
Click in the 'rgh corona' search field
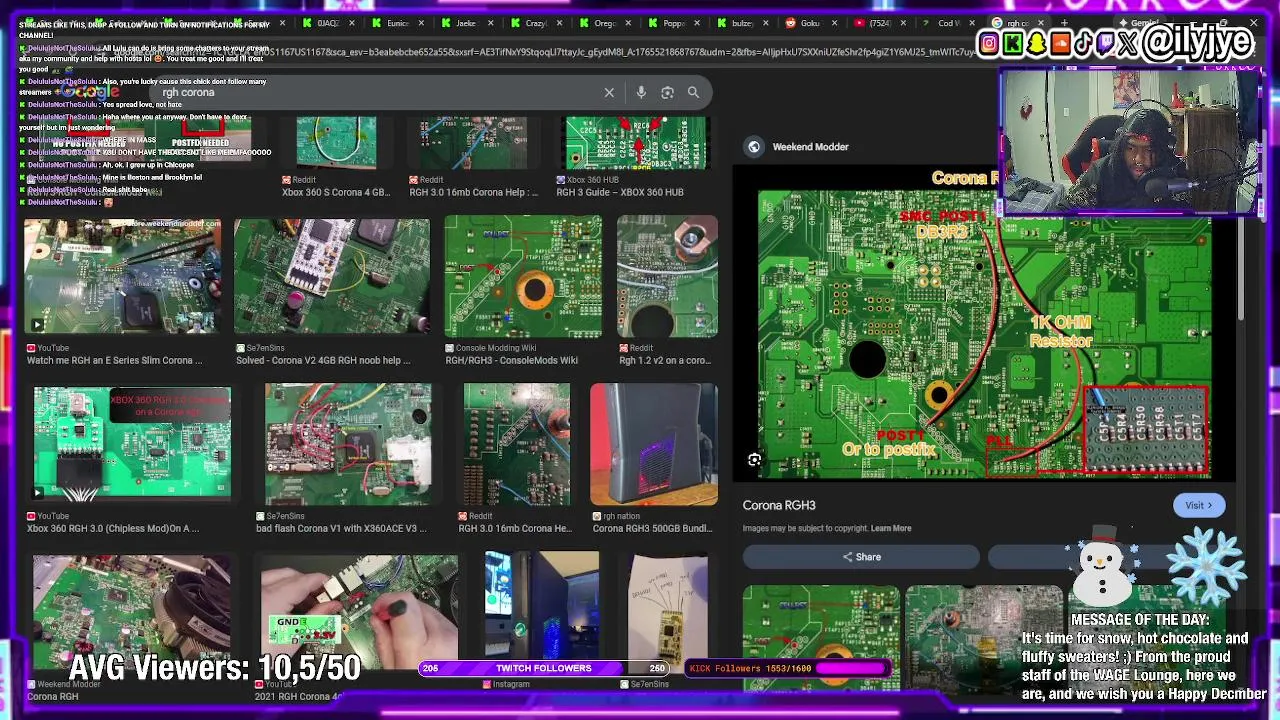click(x=380, y=92)
